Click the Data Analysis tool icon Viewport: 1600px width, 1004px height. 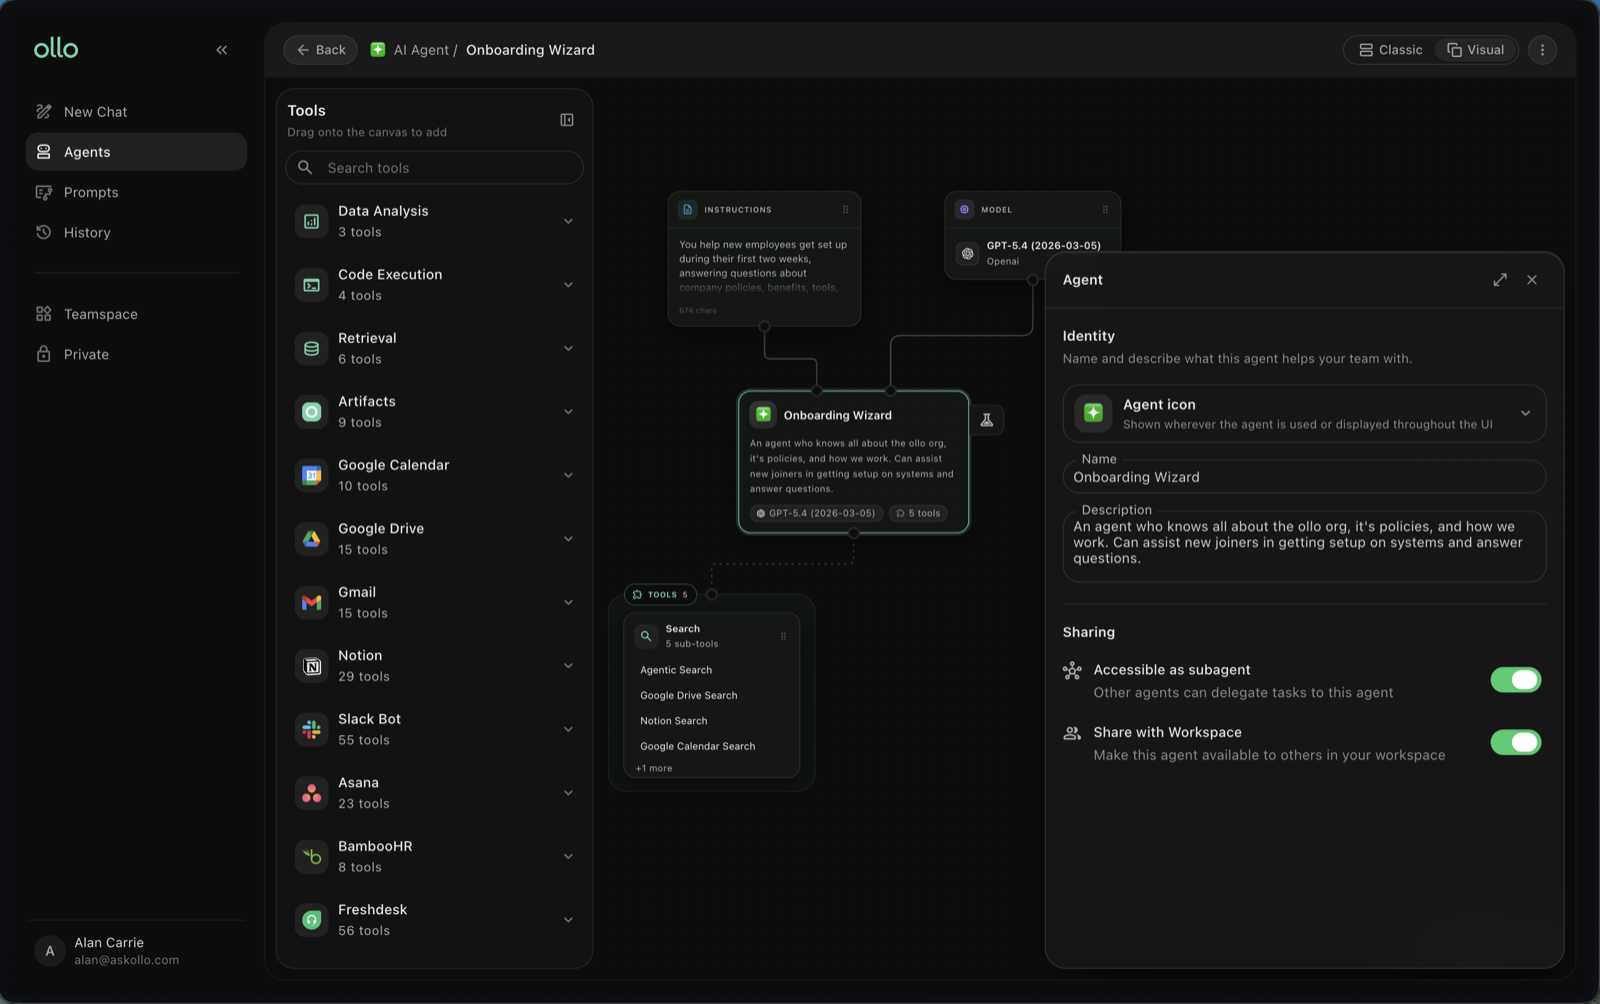[x=312, y=221]
